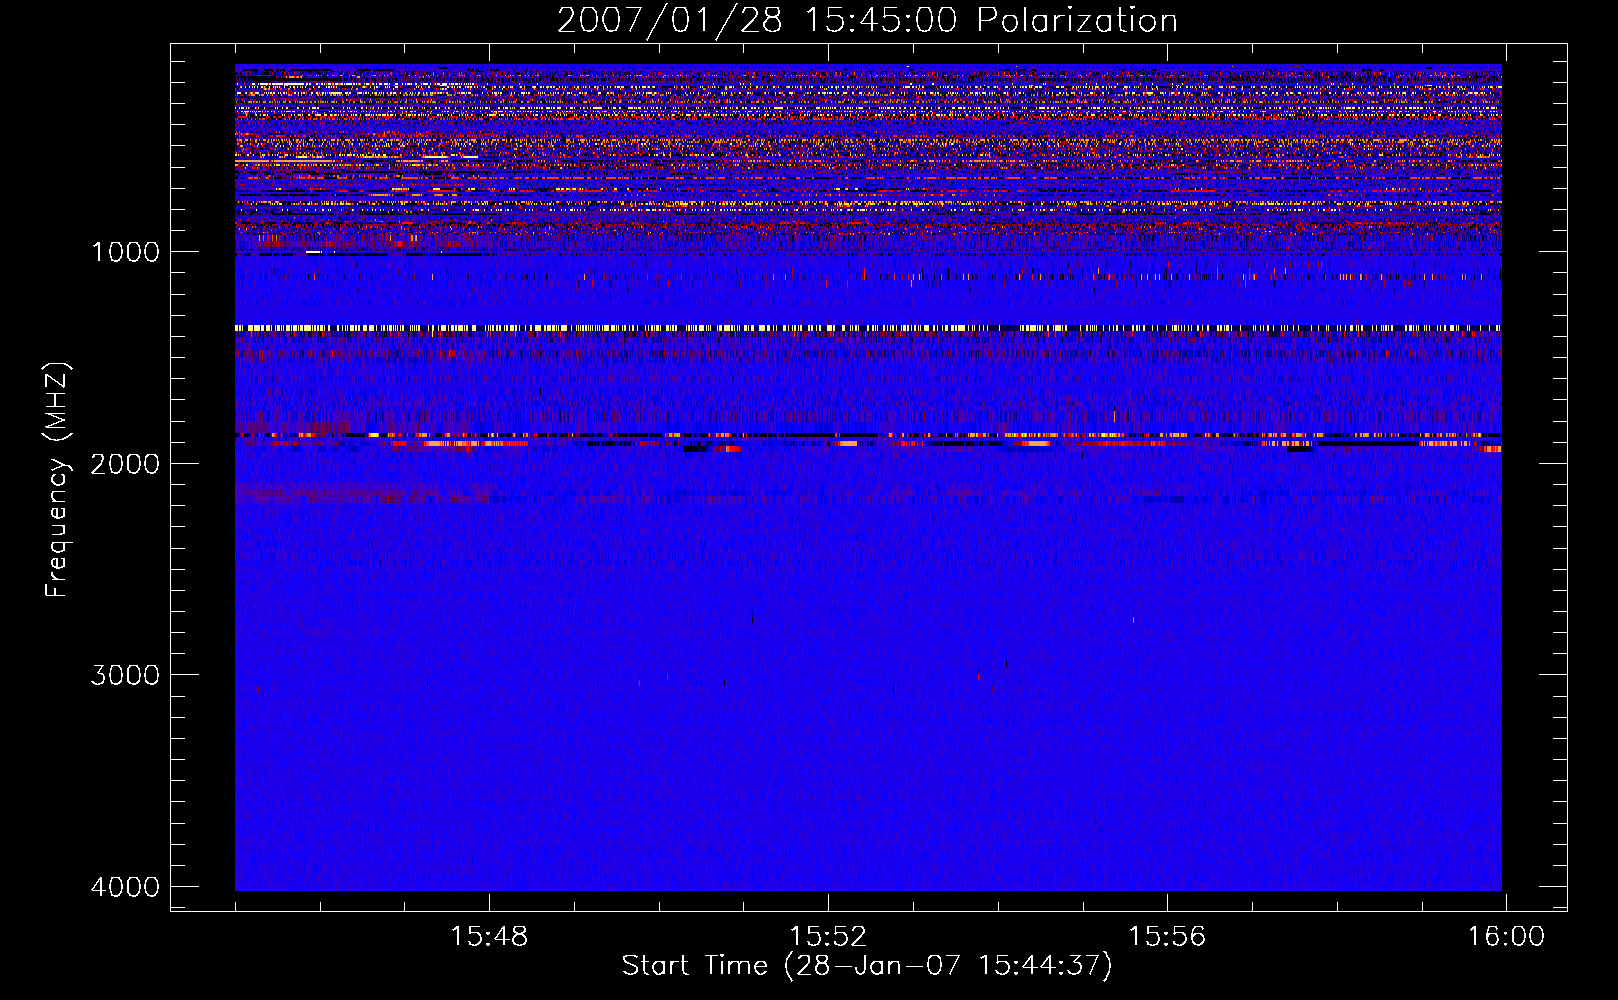The height and width of the screenshot is (1000, 1618).
Task: Select the 2000 frequency tick label
Action: (125, 463)
